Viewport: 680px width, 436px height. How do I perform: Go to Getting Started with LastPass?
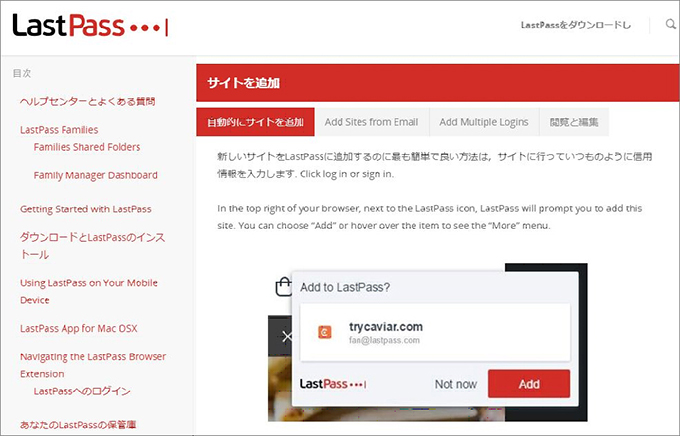point(85,209)
